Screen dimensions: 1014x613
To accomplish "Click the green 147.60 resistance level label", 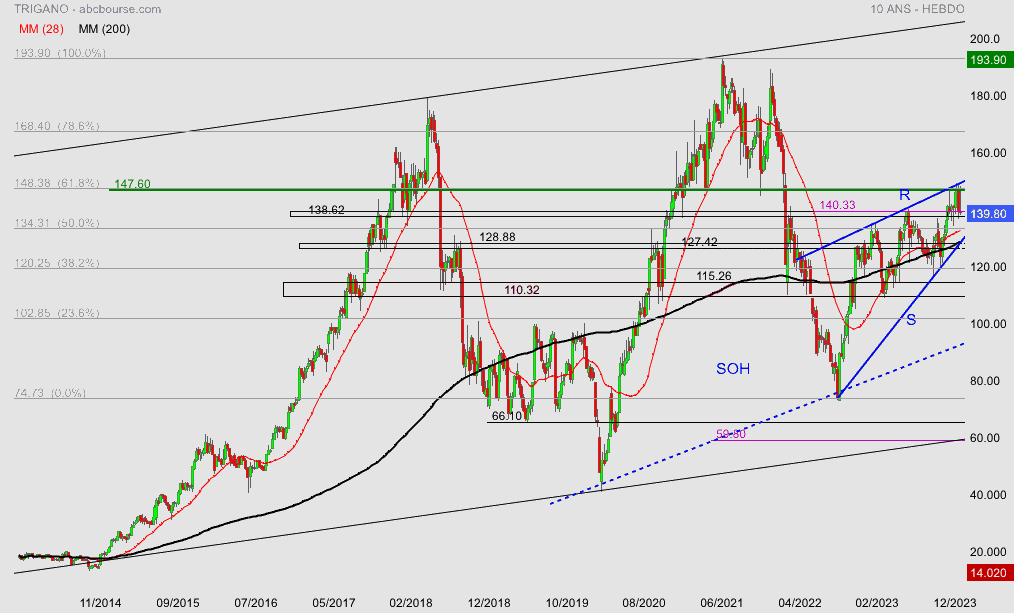I will pos(133,184).
